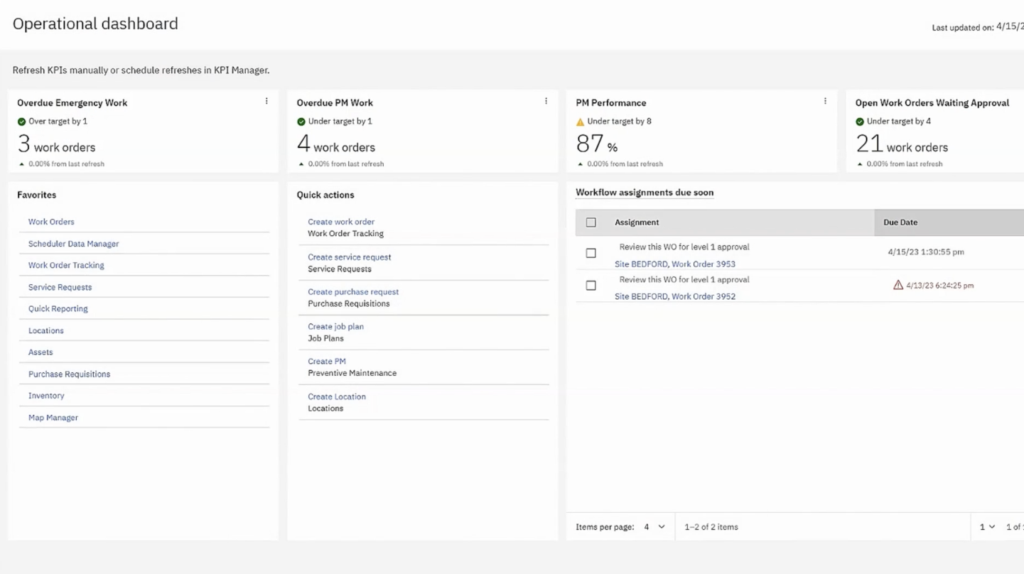Open Inventory favorite

coord(46,396)
